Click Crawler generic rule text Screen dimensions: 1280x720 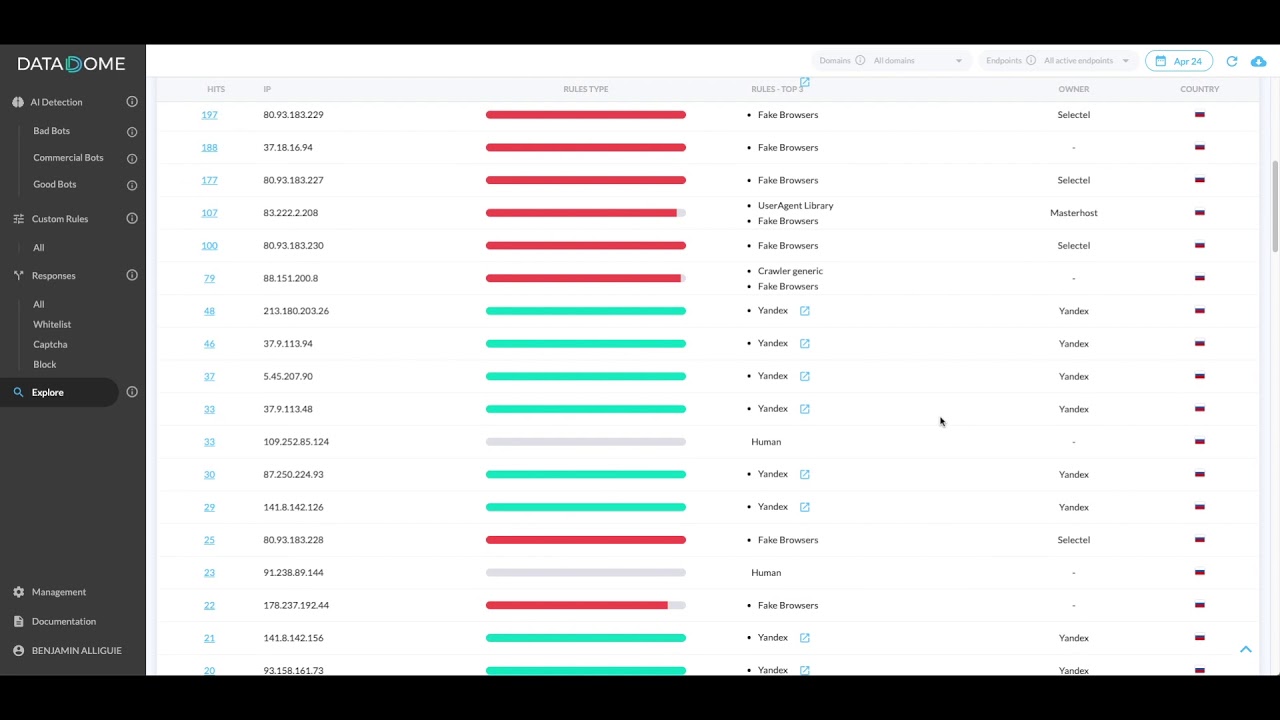pyautogui.click(x=791, y=271)
